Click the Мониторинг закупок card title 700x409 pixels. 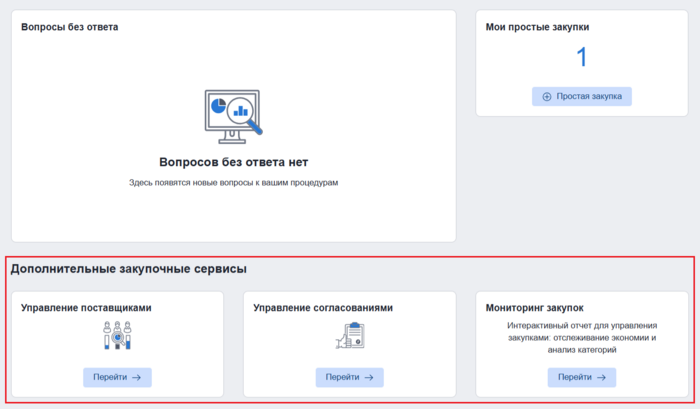(535, 308)
